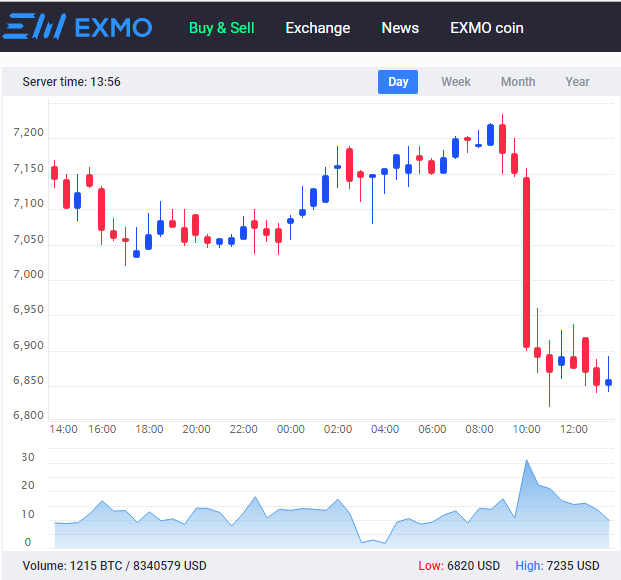Screen dimensions: 621x580
Task: Navigate to EXMO coin
Action: pyautogui.click(x=494, y=28)
